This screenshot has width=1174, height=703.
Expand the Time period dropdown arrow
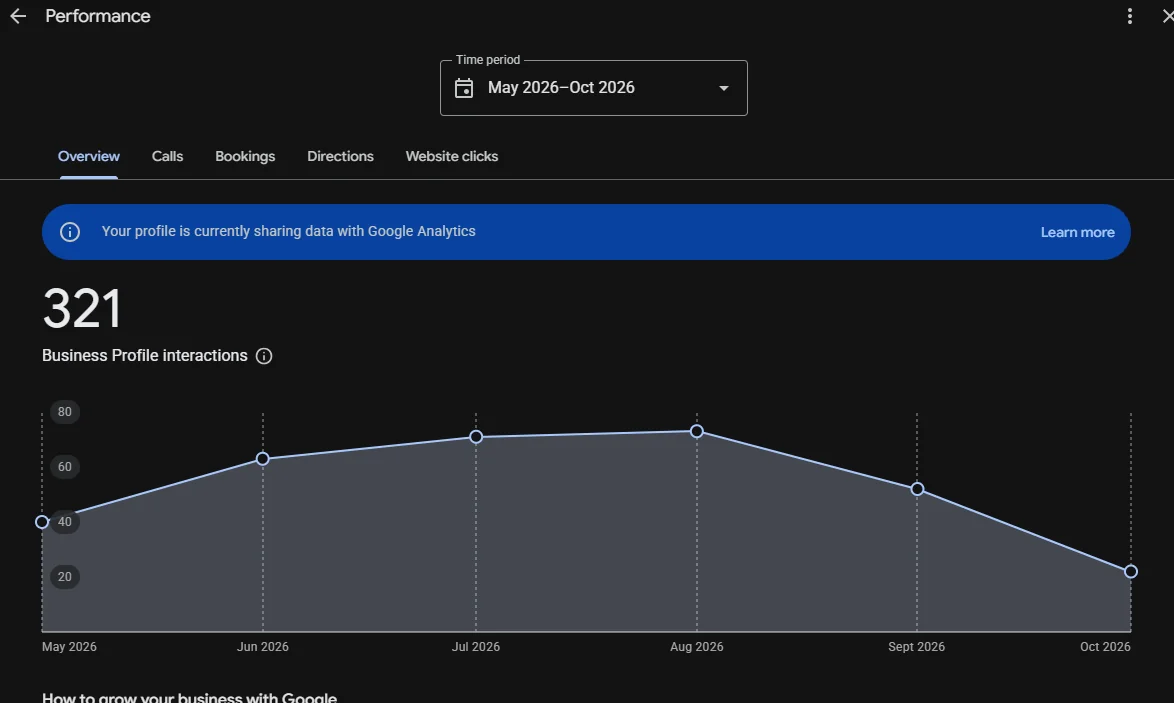pyautogui.click(x=723, y=88)
